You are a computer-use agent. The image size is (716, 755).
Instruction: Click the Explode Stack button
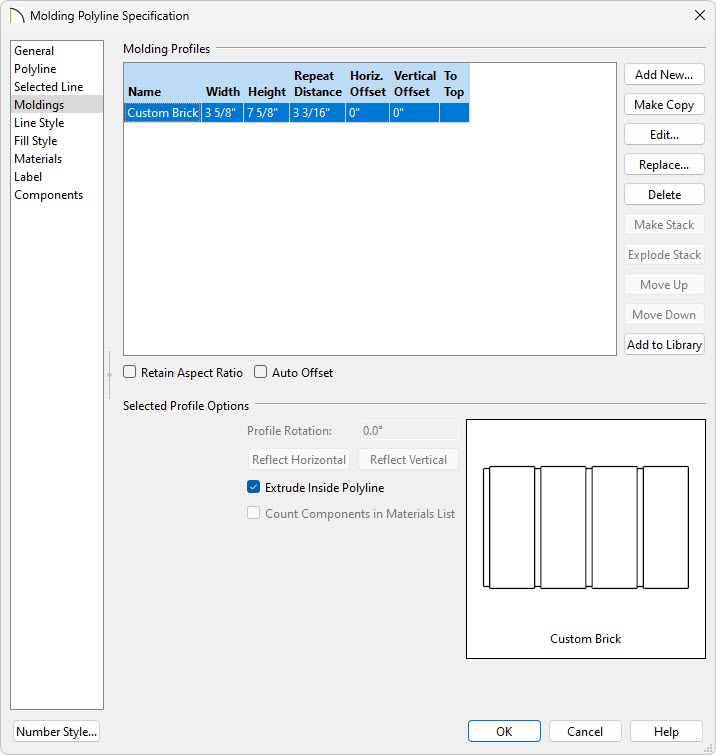point(664,255)
